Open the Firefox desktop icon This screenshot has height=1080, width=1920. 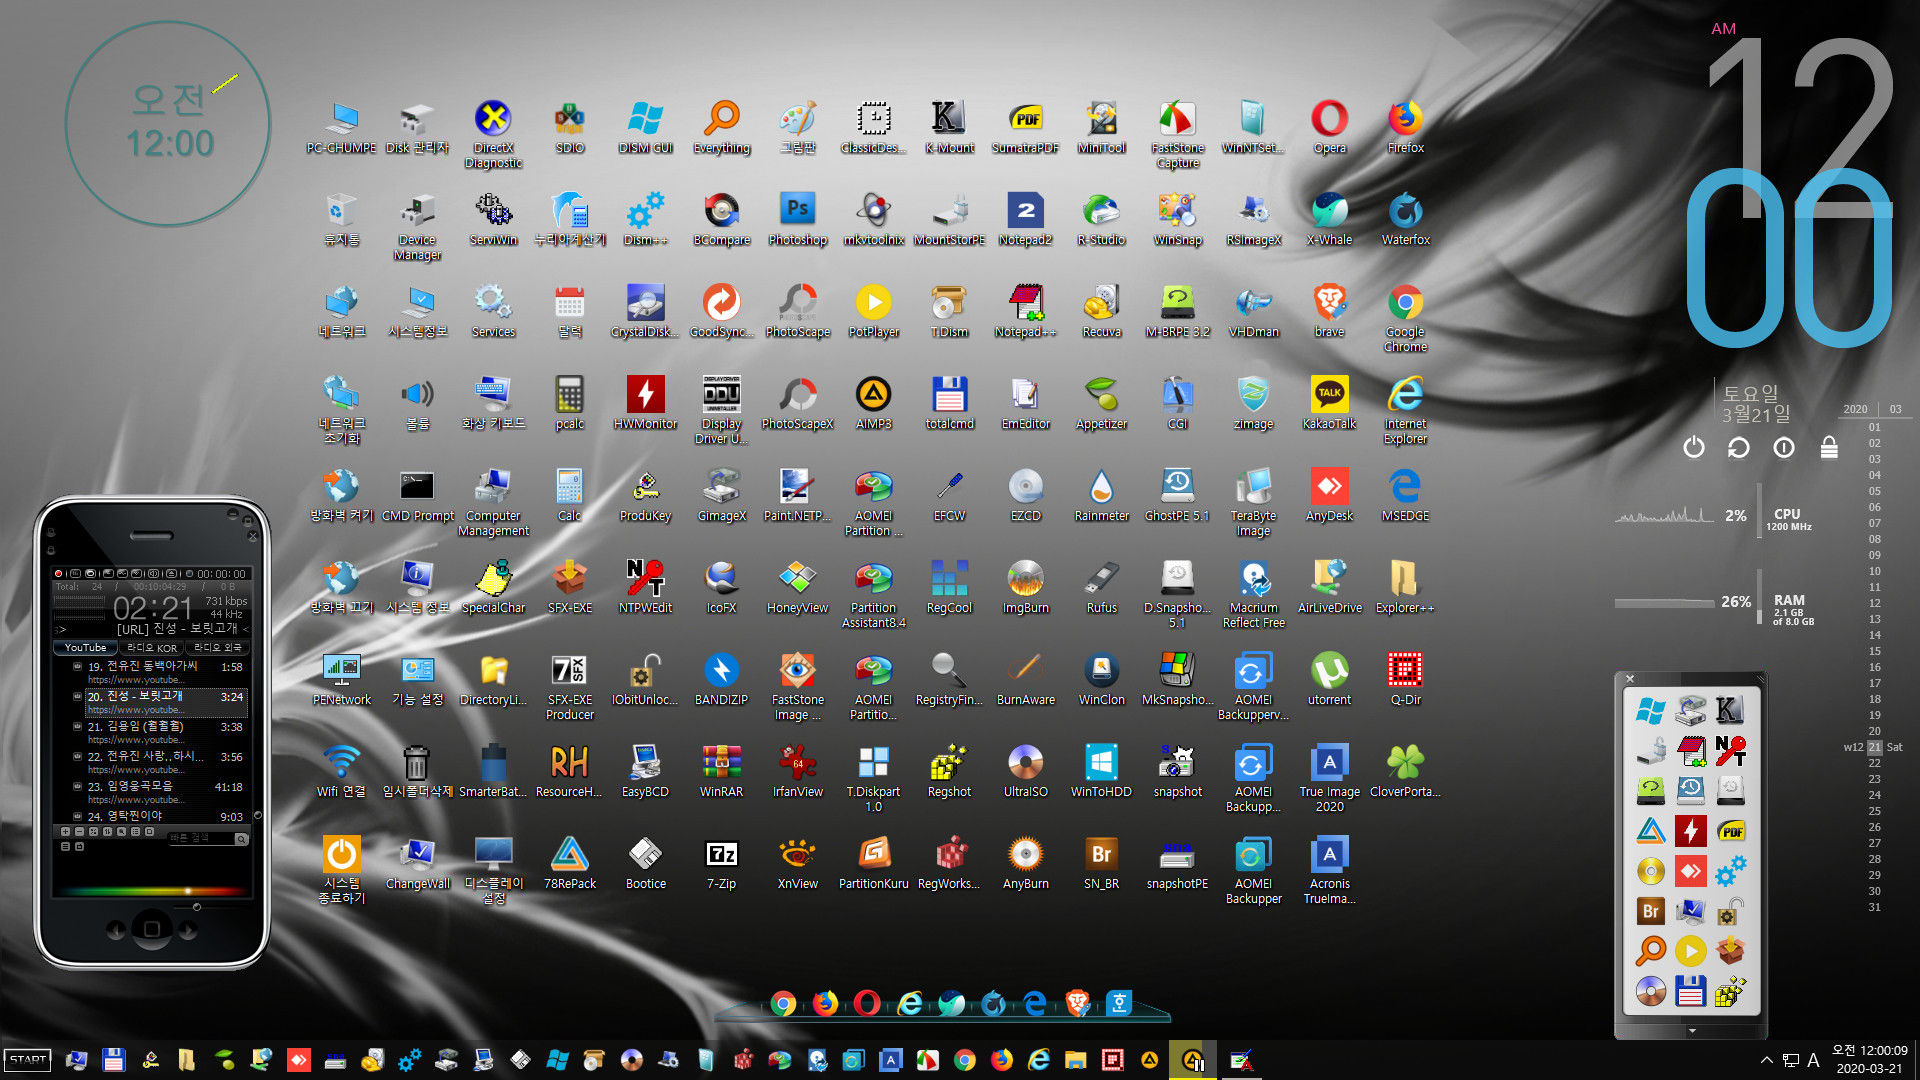point(1405,127)
